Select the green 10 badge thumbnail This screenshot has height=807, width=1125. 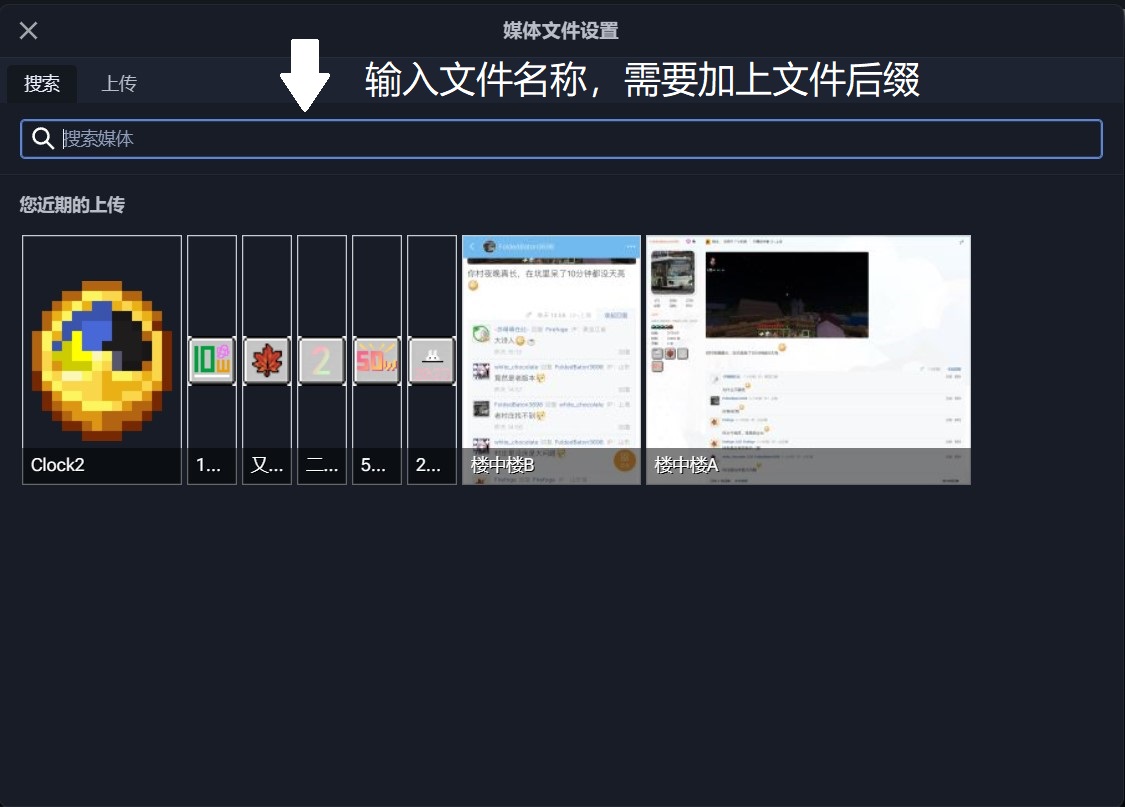click(212, 359)
